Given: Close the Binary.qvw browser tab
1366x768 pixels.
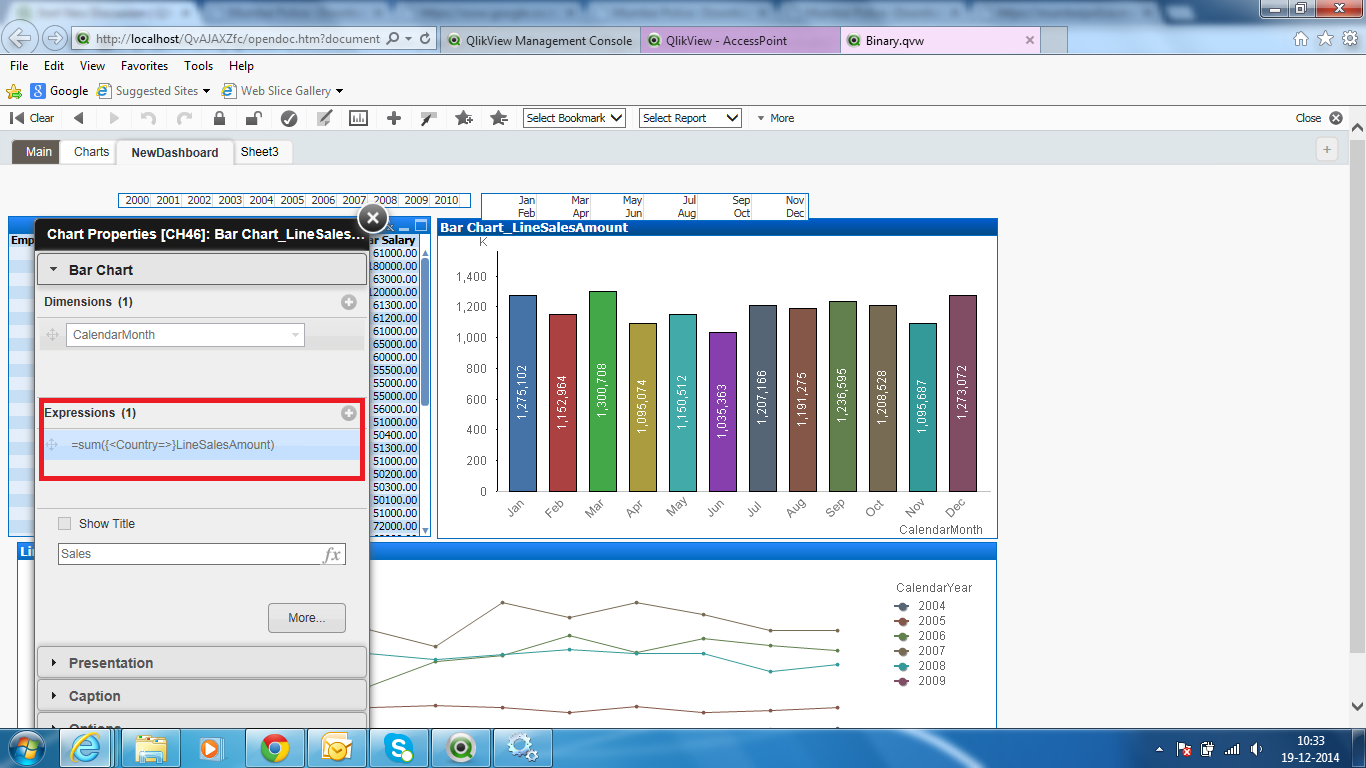Looking at the screenshot, I should [x=1030, y=40].
